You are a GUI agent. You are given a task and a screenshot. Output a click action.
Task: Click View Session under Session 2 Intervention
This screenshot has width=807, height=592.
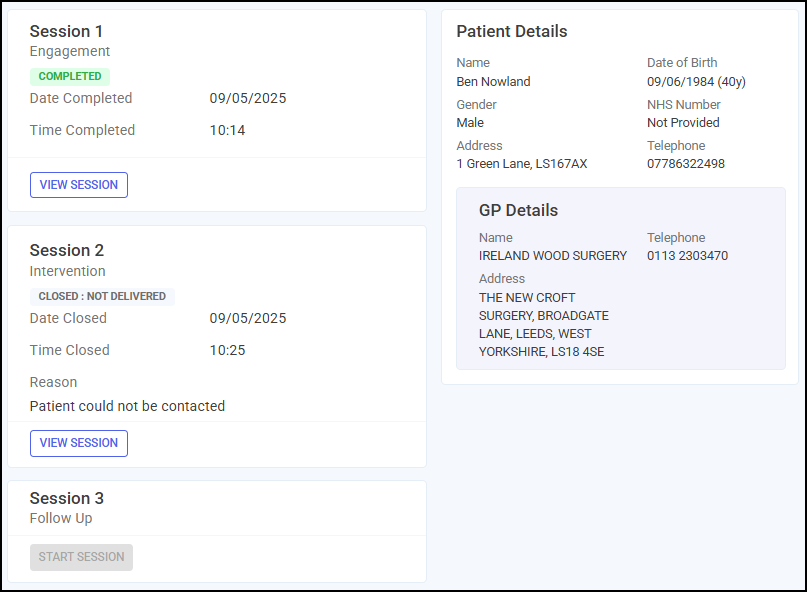[79, 443]
